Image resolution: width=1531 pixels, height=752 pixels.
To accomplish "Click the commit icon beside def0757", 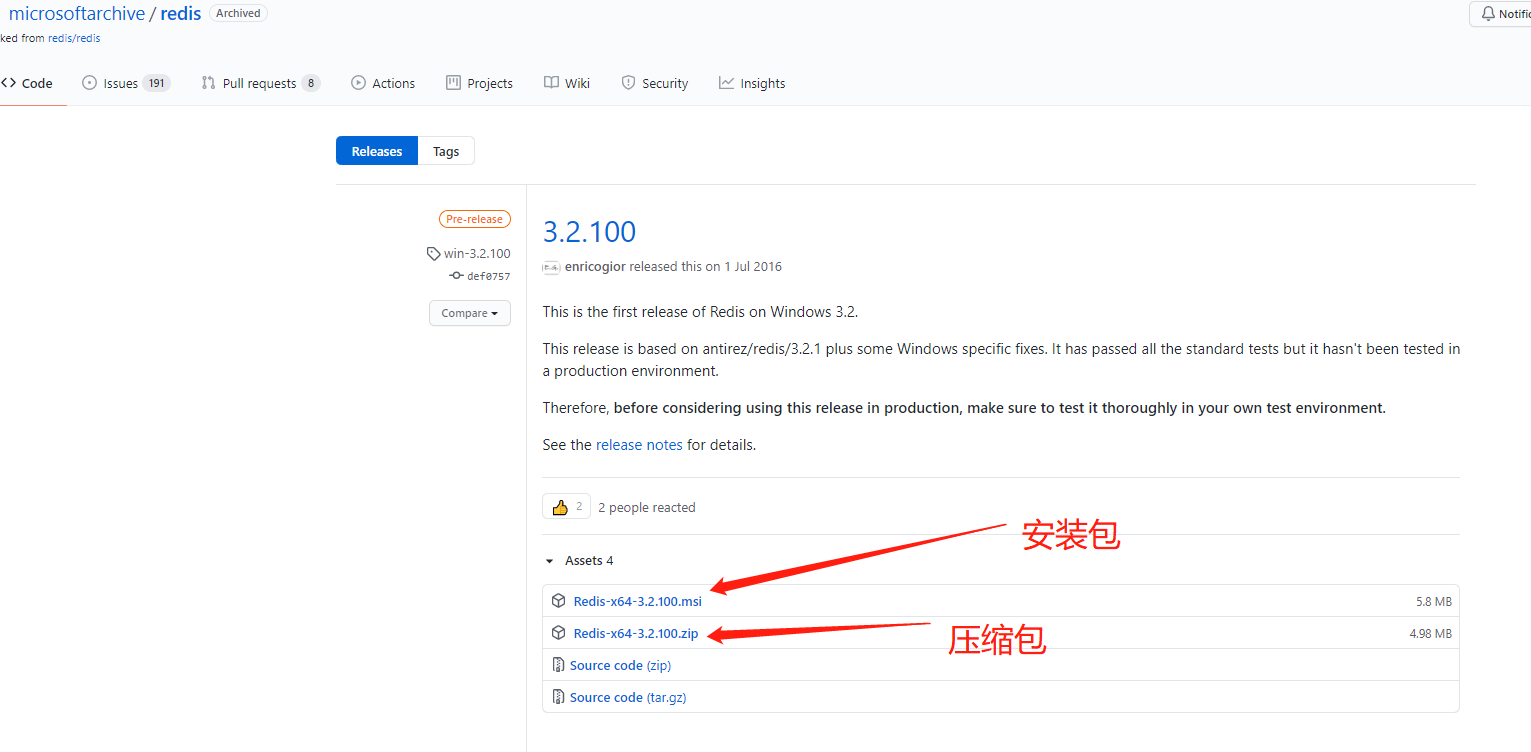I will (x=456, y=276).
